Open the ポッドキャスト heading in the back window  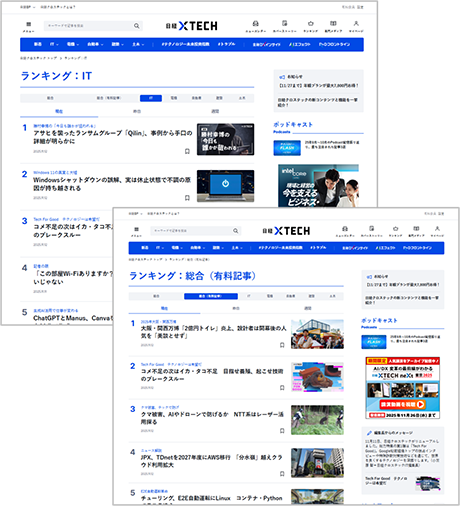293,125
